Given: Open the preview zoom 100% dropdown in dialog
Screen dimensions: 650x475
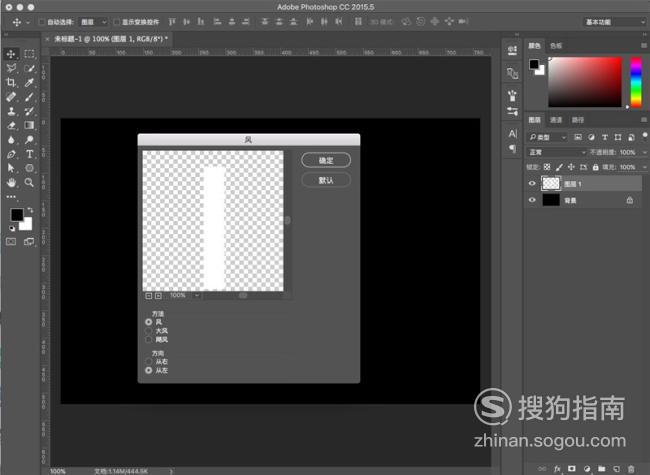Looking at the screenshot, I should tap(197, 296).
